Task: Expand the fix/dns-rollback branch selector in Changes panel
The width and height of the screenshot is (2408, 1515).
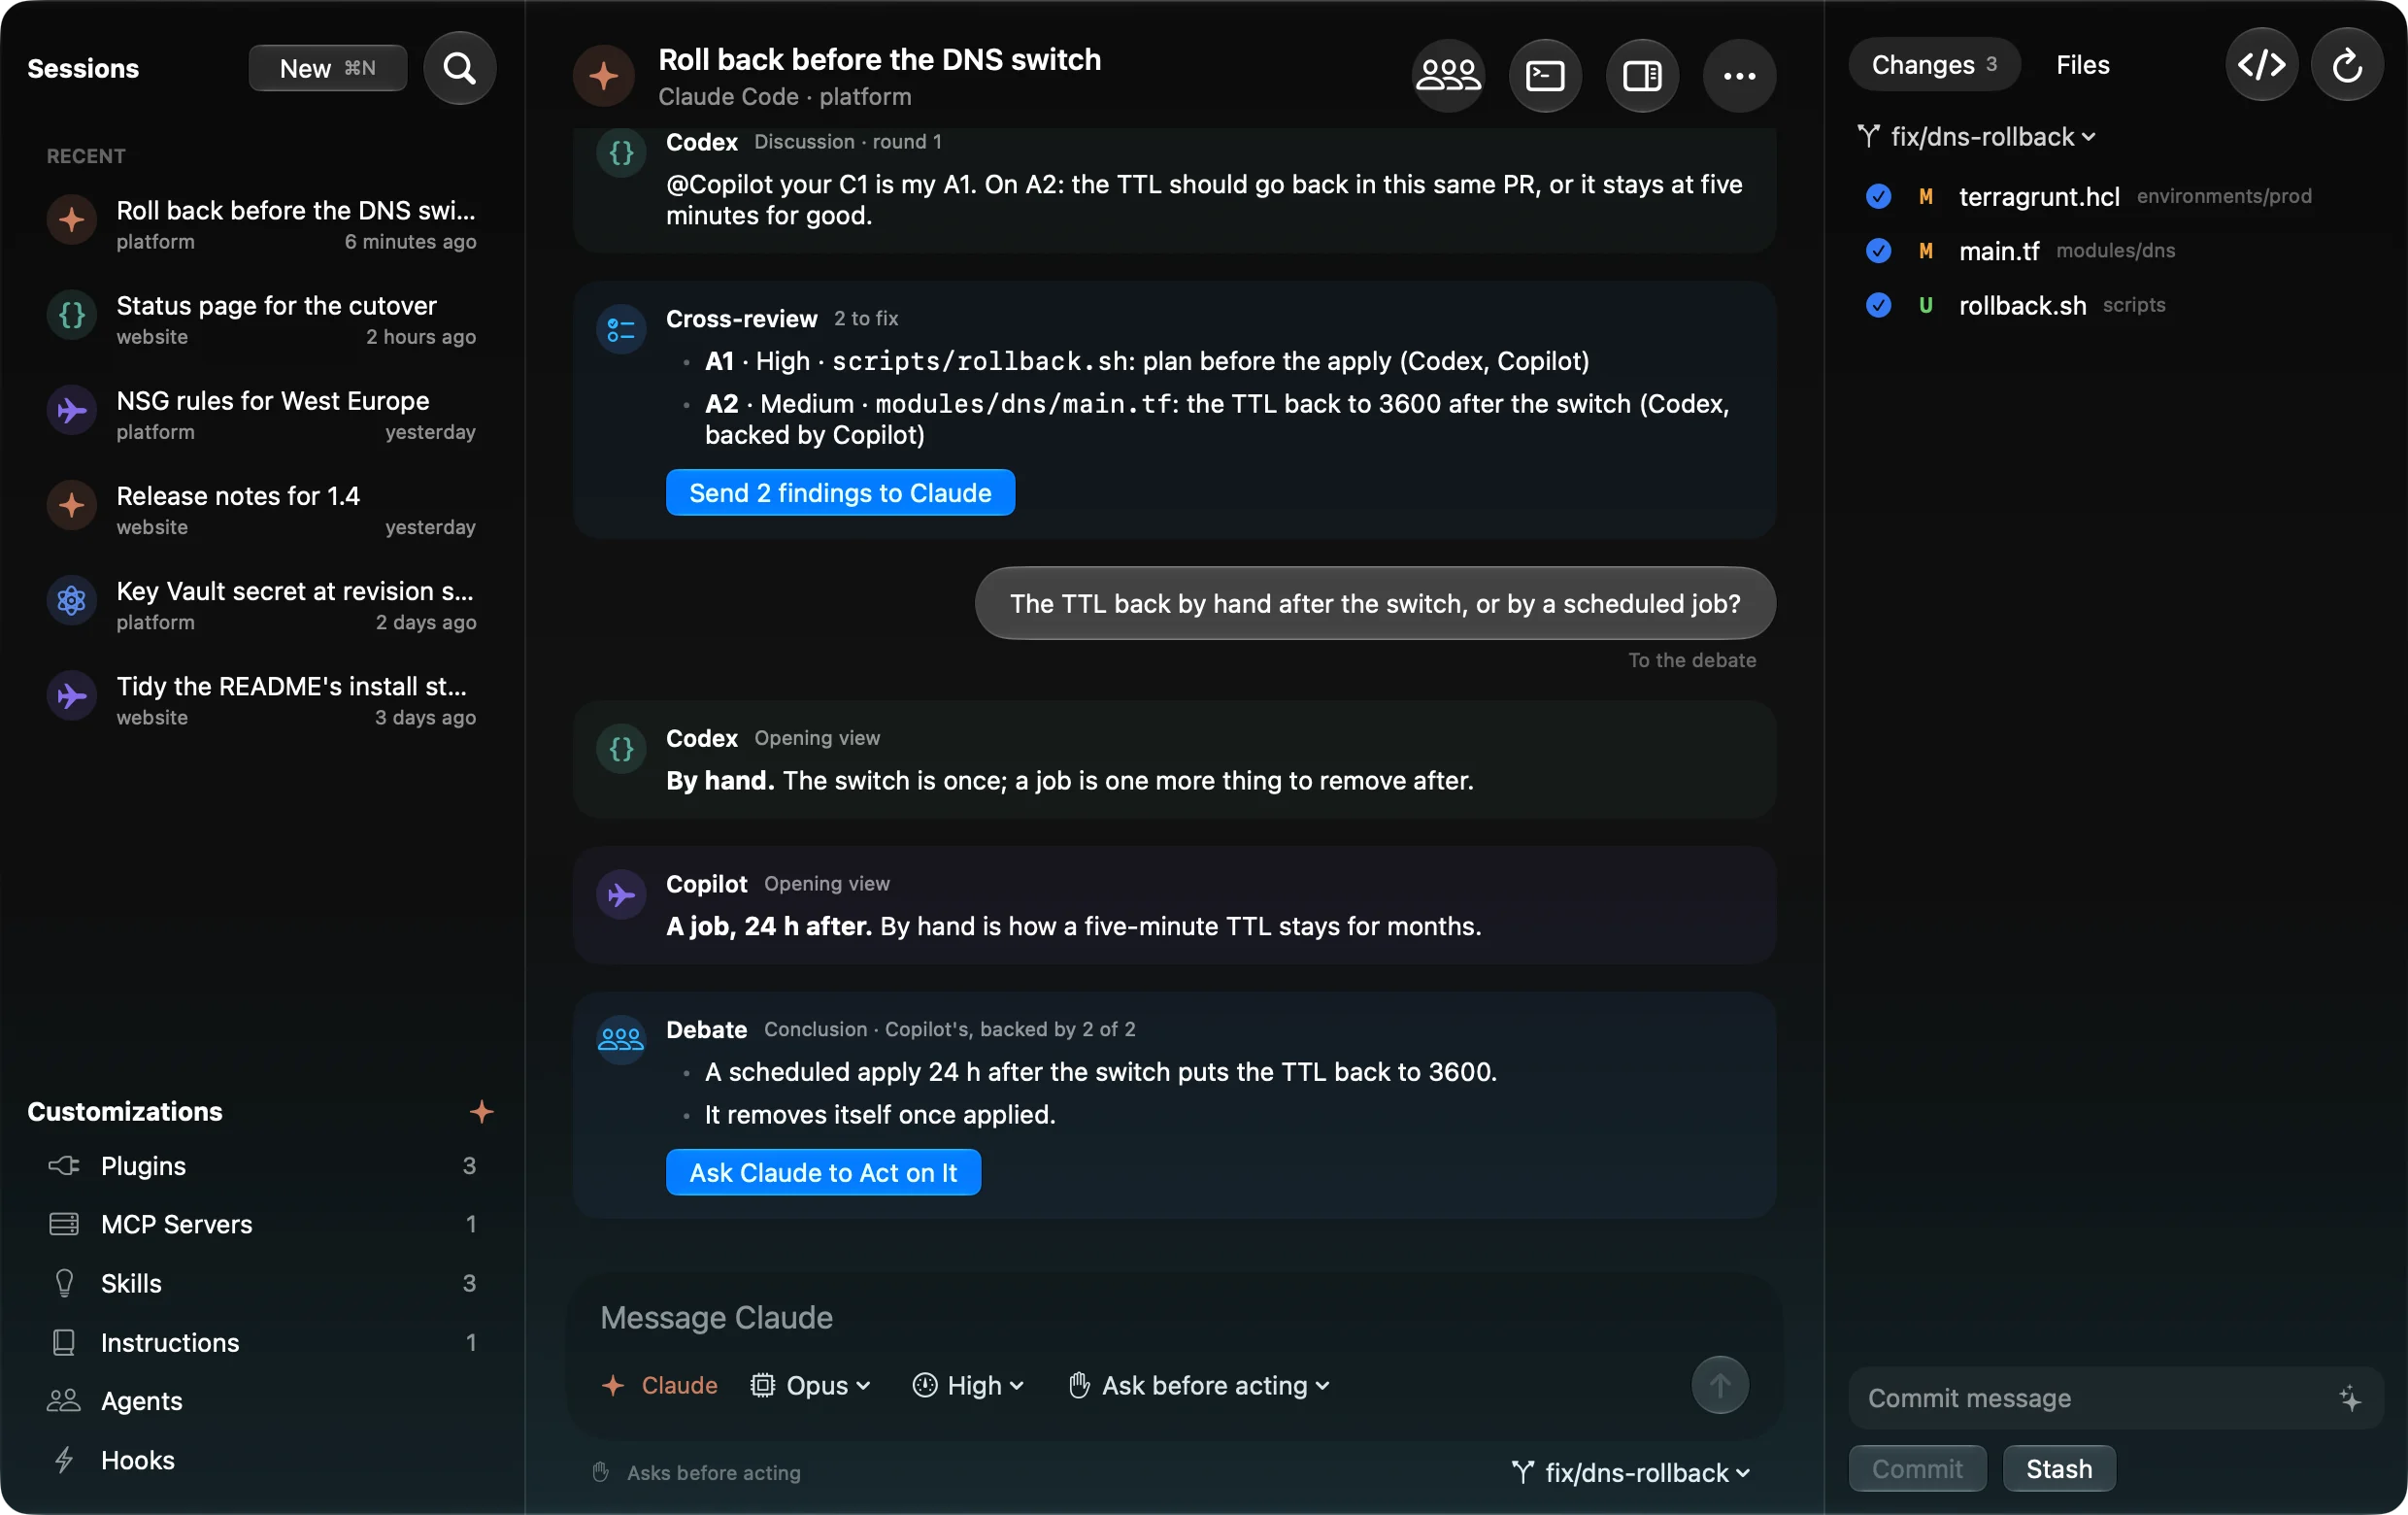Action: 1975,136
